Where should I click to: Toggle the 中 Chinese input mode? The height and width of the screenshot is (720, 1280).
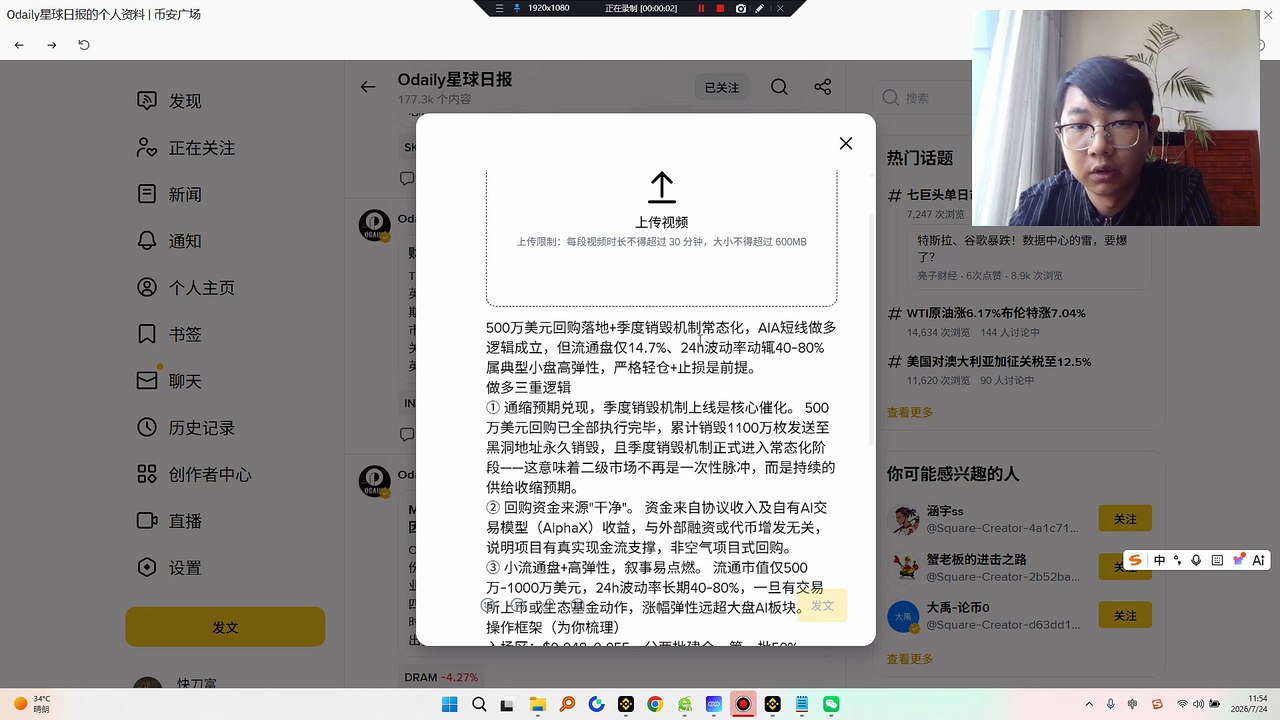tap(1159, 560)
